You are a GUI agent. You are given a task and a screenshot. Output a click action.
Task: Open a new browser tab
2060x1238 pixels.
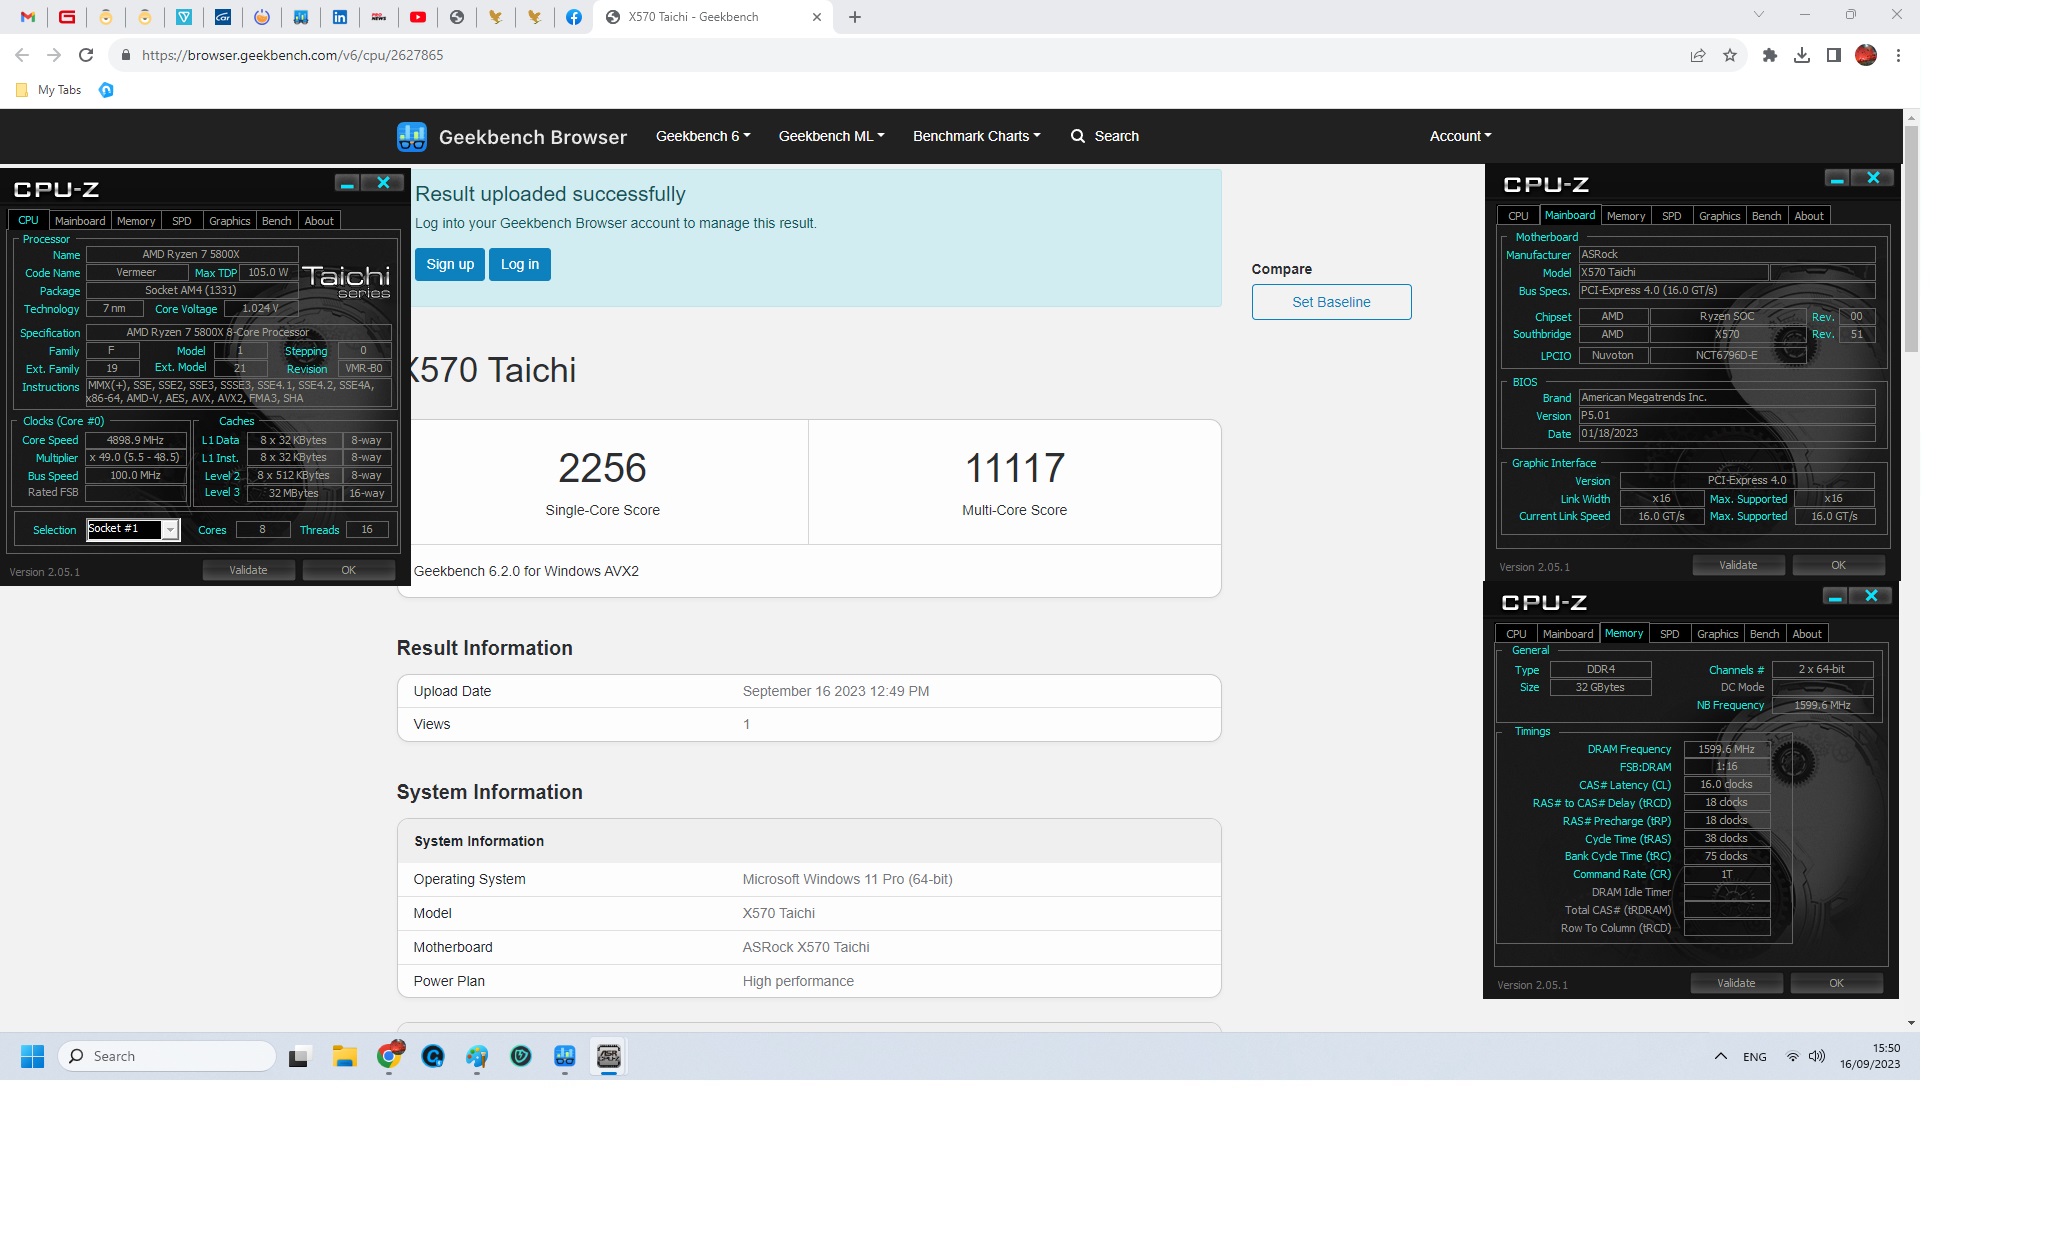point(855,17)
